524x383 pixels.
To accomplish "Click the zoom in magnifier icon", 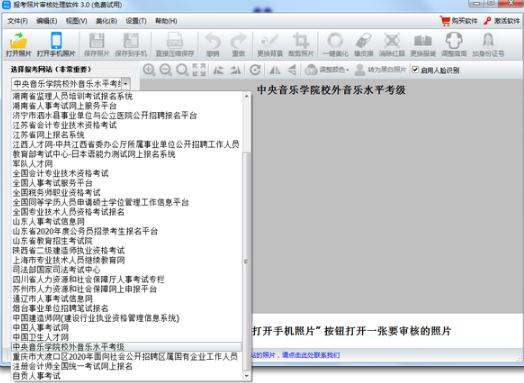I will click(149, 70).
